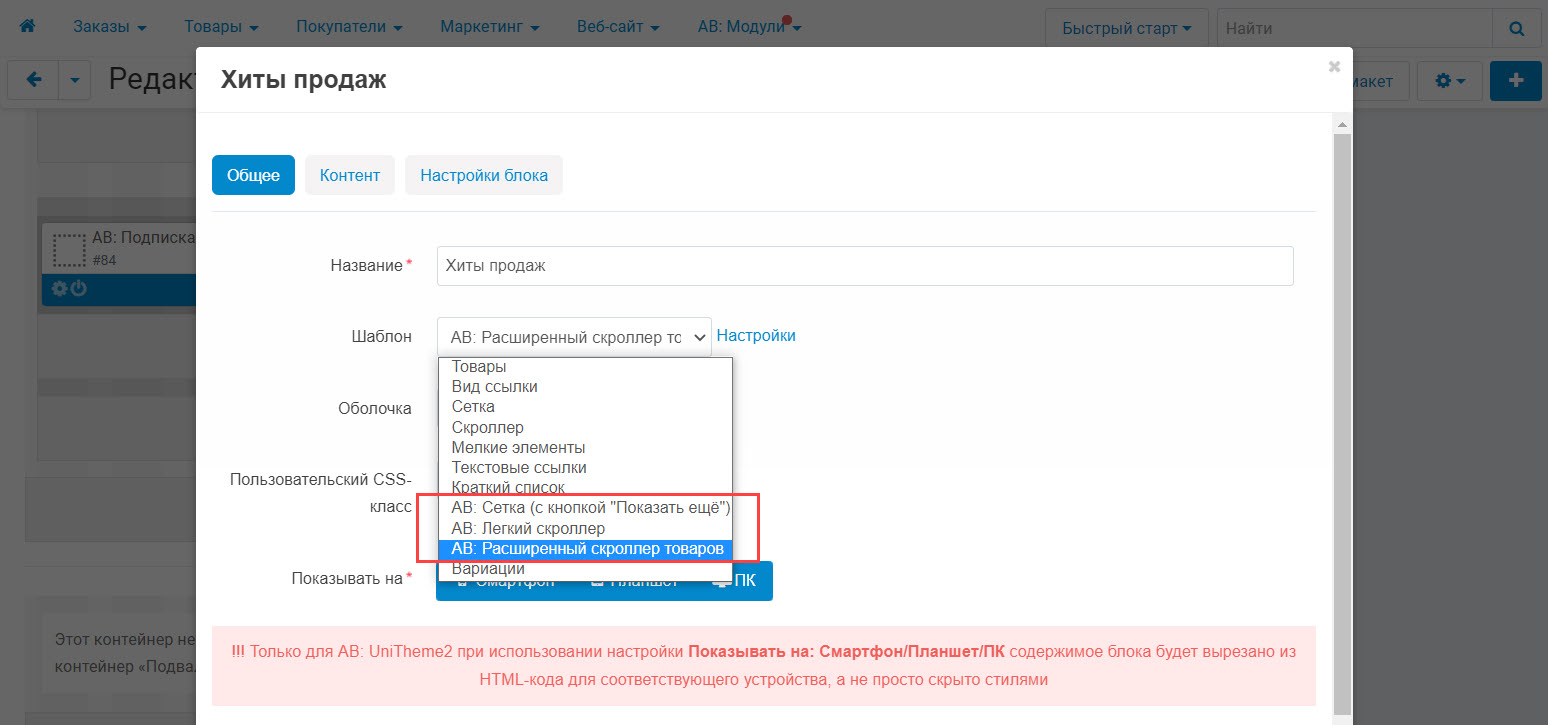Viewport: 1548px width, 725px height.
Task: Open the gear settings menu in header
Action: pos(1449,81)
